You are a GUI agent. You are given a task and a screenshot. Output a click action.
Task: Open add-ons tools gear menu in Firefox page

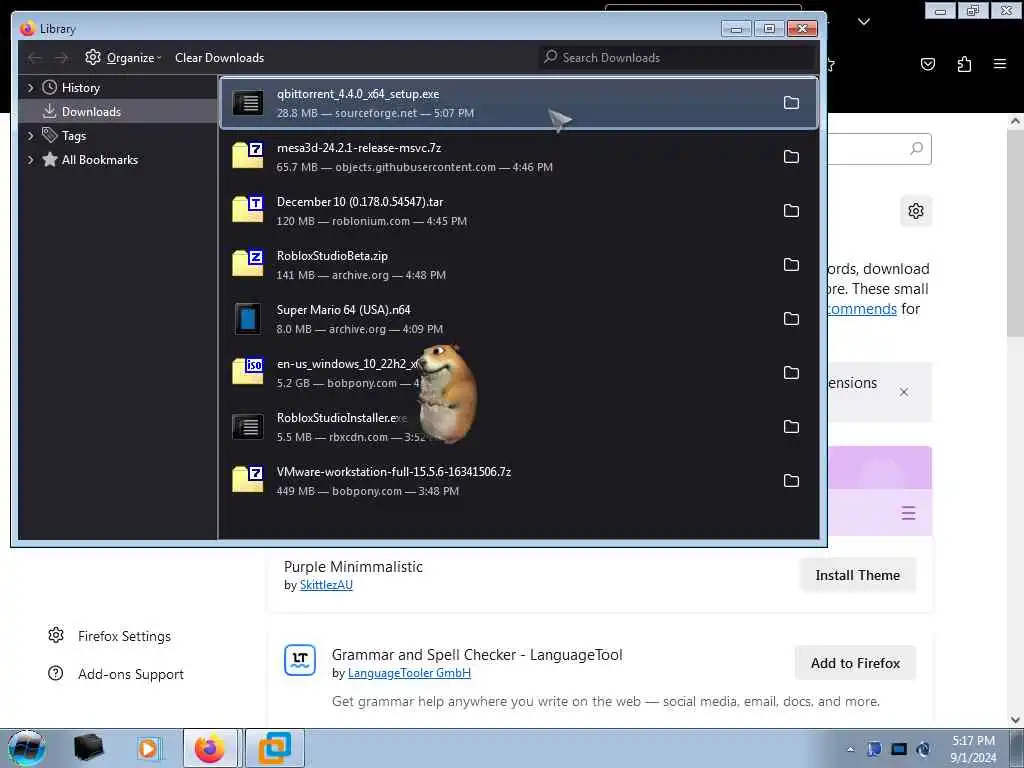click(916, 211)
